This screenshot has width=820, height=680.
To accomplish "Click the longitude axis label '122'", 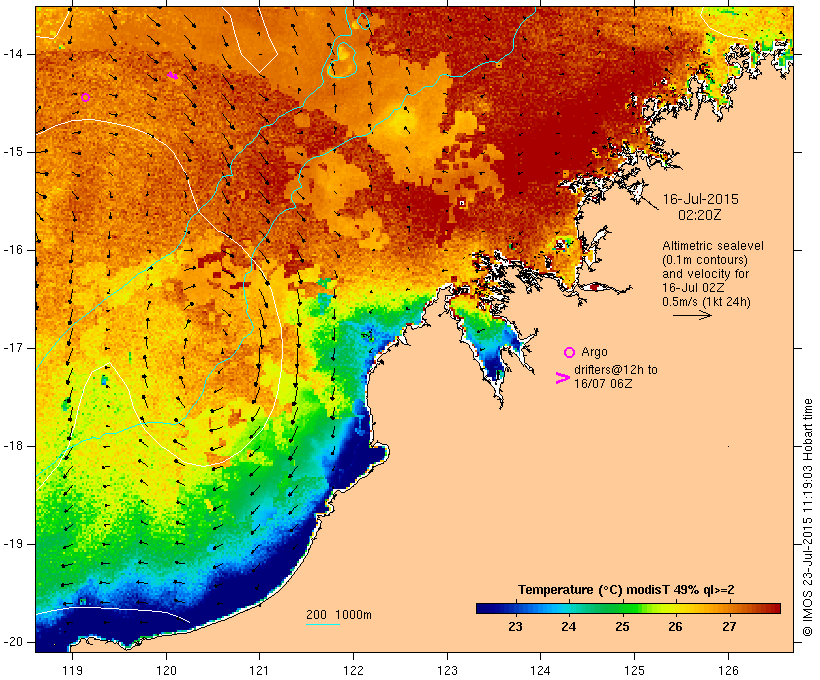I will pyautogui.click(x=354, y=671).
